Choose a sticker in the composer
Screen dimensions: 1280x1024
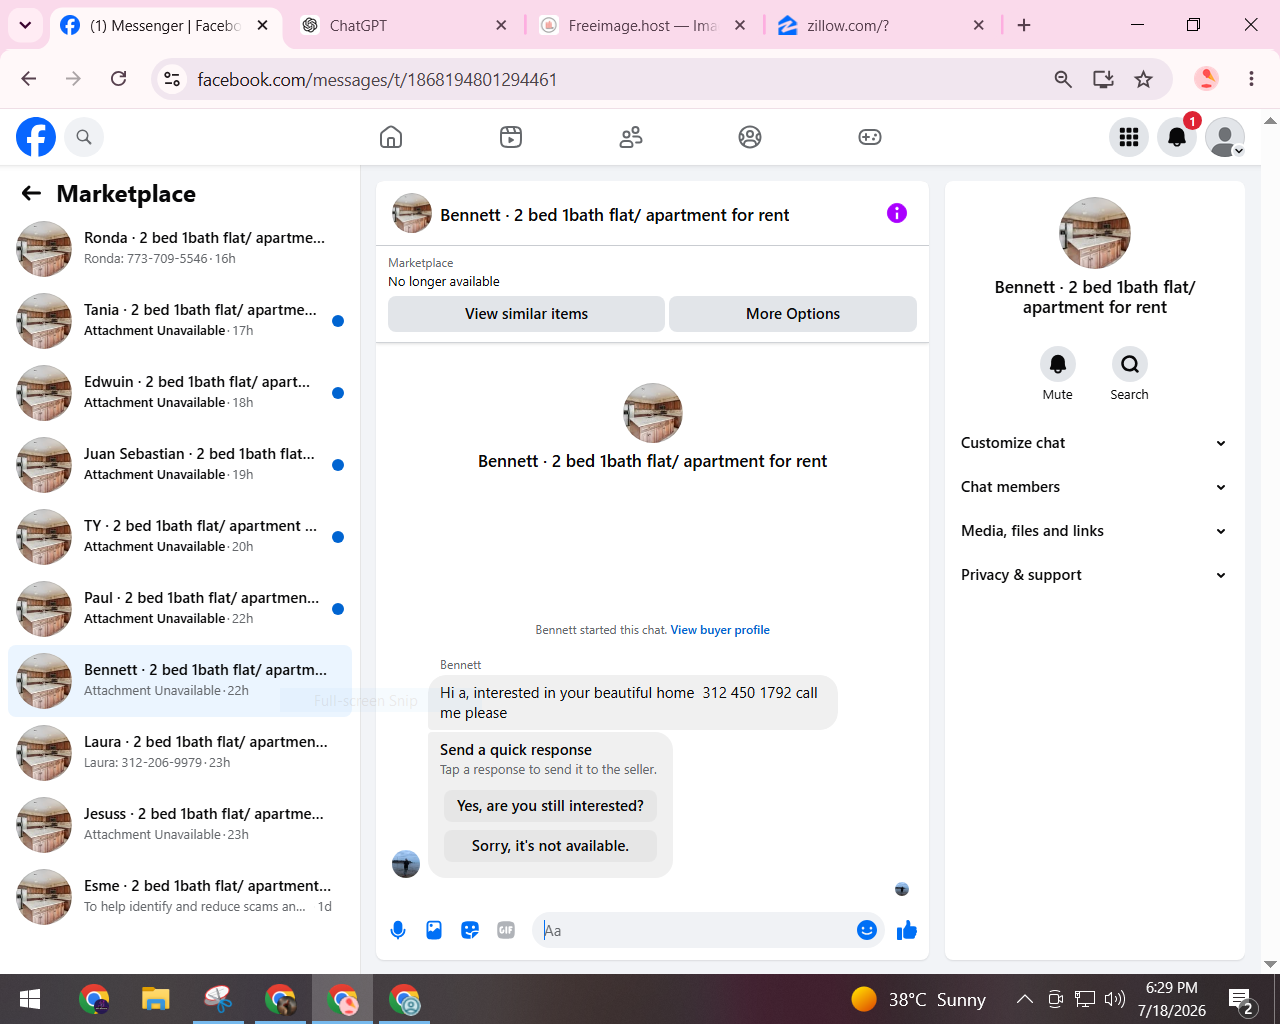[x=470, y=930]
